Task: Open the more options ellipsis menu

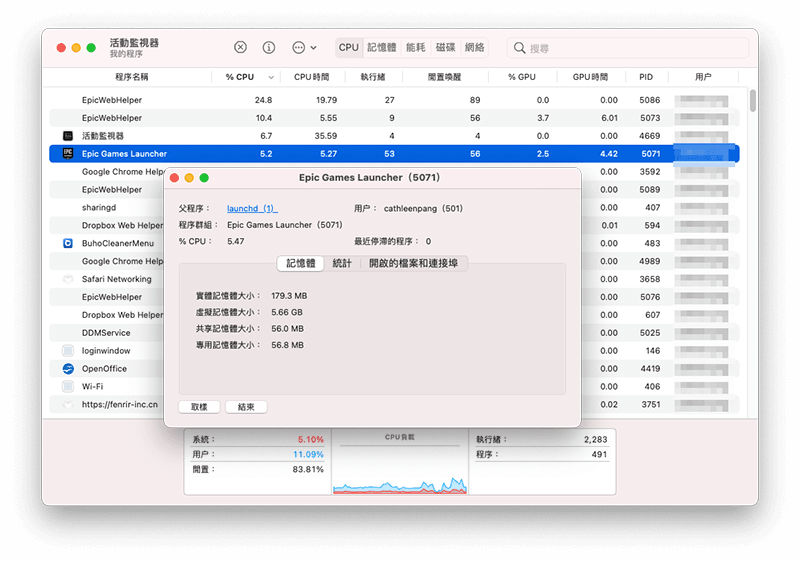Action: tap(304, 47)
